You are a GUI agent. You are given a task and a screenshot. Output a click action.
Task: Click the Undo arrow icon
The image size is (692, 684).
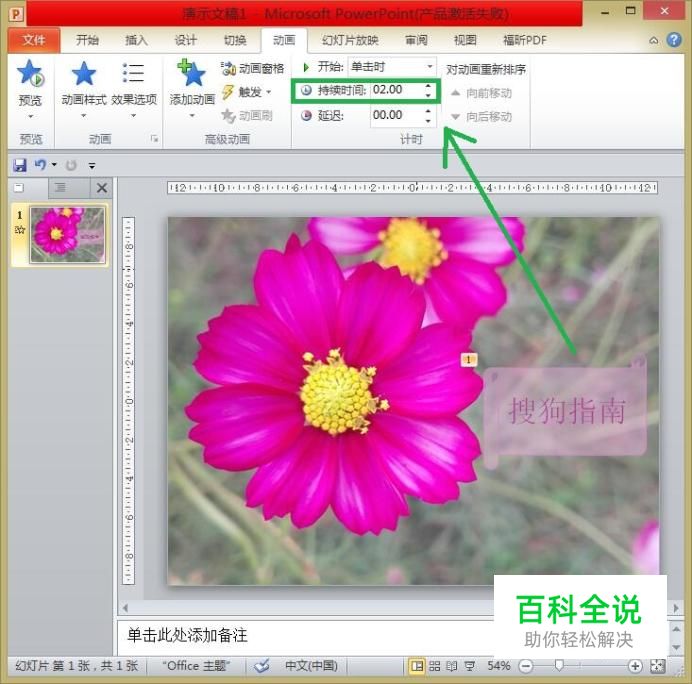[x=40, y=165]
